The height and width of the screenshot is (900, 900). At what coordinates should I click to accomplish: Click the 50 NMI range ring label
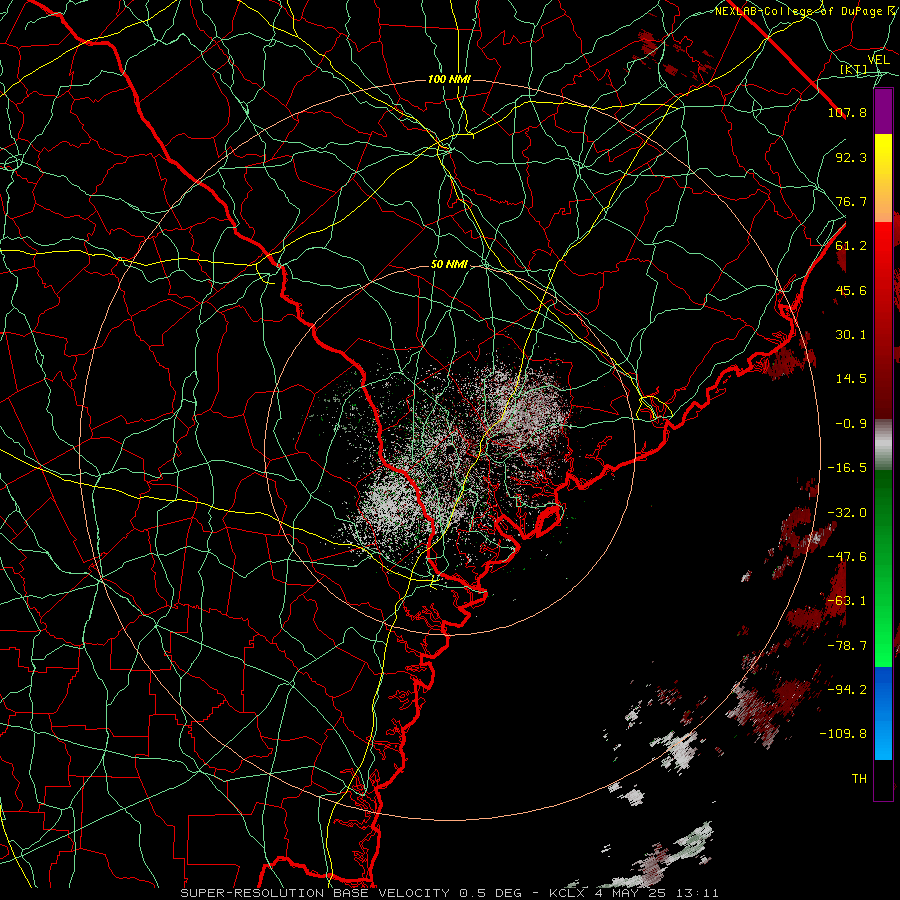coord(449,264)
